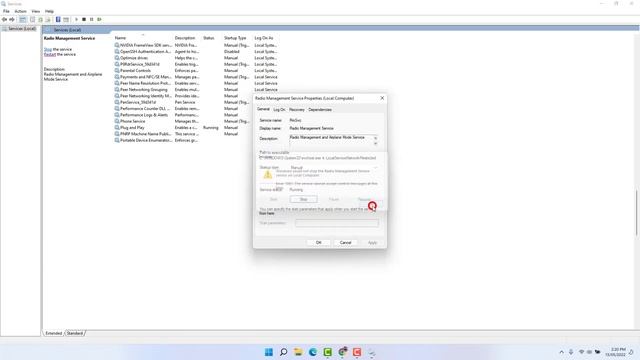The height and width of the screenshot is (360, 640).
Task: Select the Parental Controls service row
Action: [196, 71]
